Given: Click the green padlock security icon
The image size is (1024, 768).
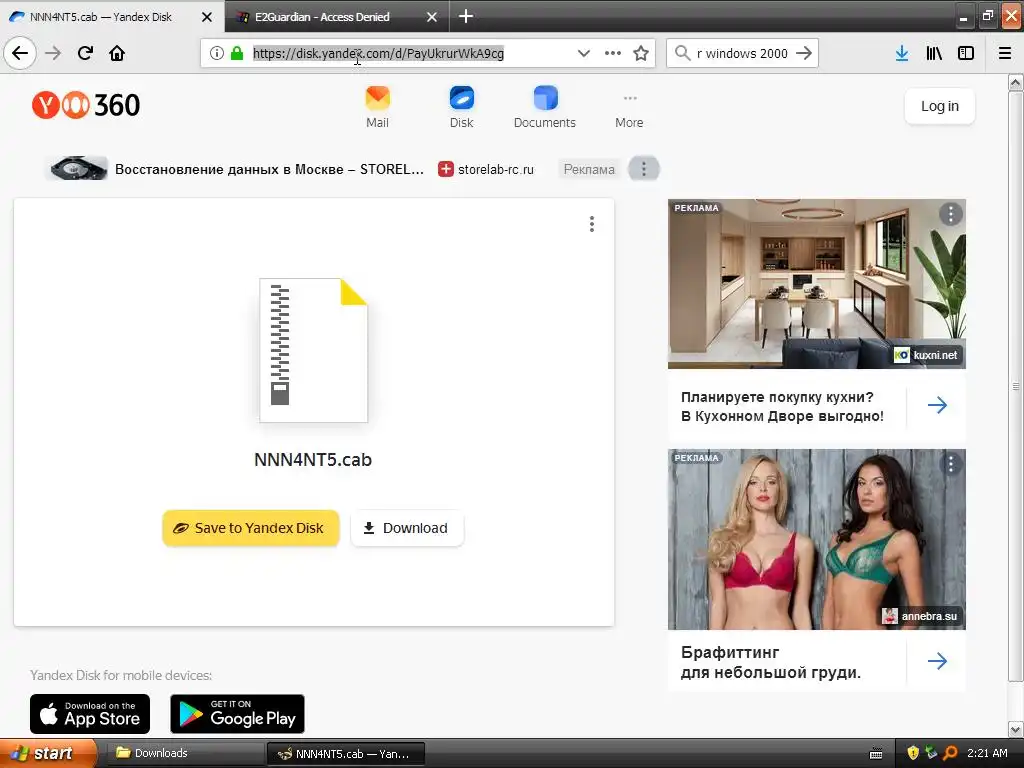Looking at the screenshot, I should [237, 53].
